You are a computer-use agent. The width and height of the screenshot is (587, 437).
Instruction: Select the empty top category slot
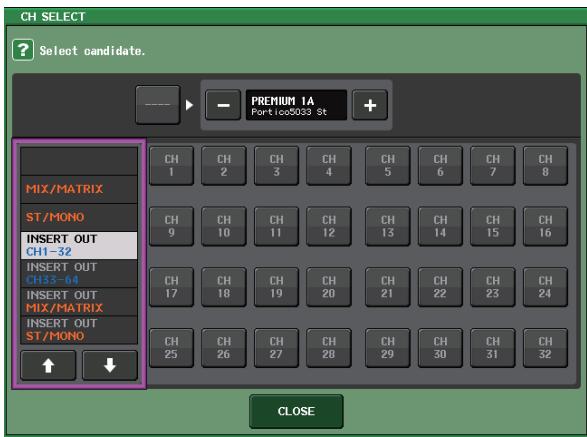pos(79,161)
